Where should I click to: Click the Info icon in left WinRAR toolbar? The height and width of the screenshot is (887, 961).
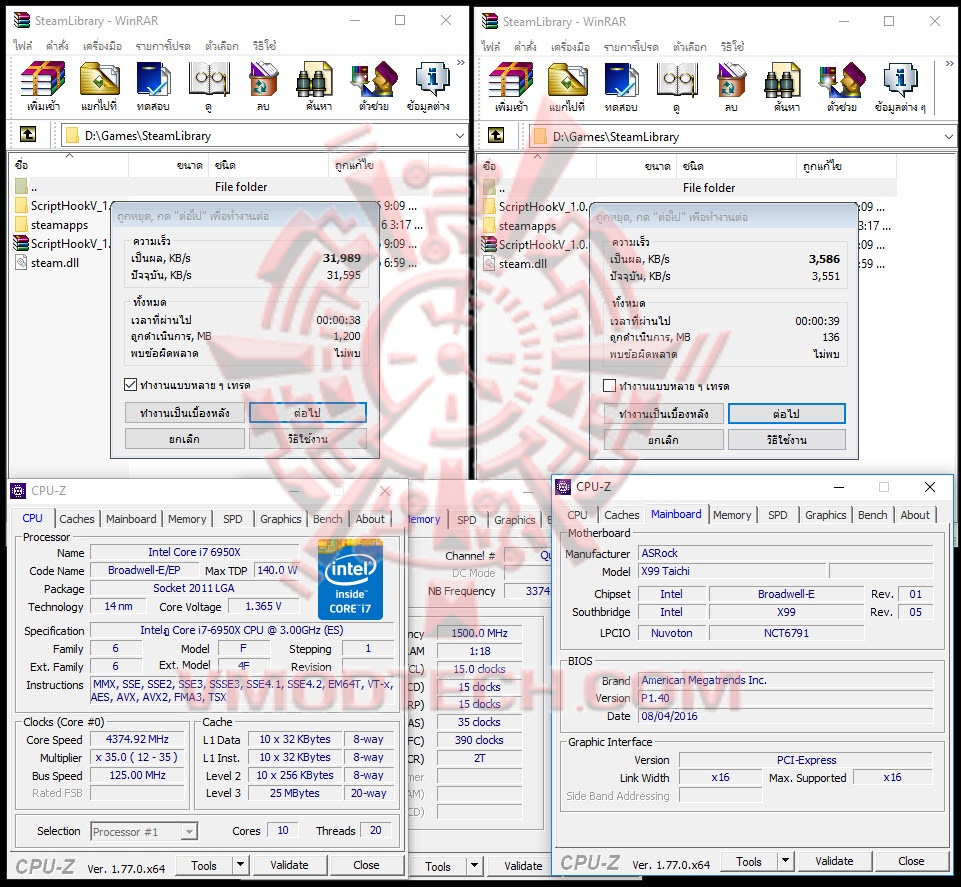click(431, 80)
